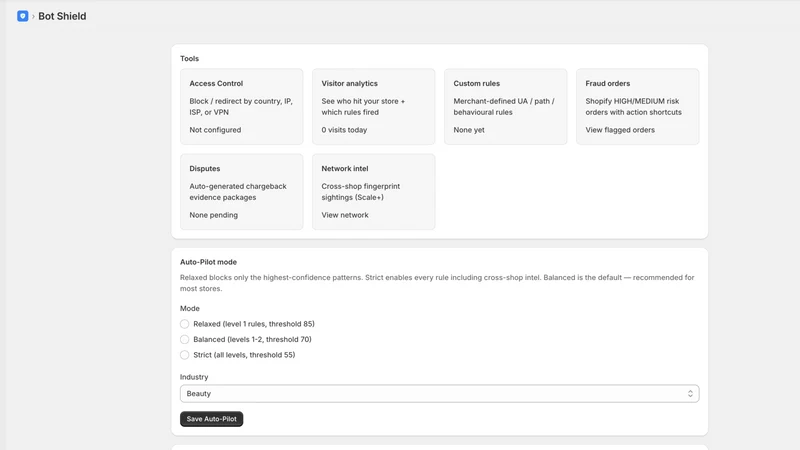Viewport: 800px width, 450px height.
Task: Click 'None yet' status text
Action: [469, 130]
